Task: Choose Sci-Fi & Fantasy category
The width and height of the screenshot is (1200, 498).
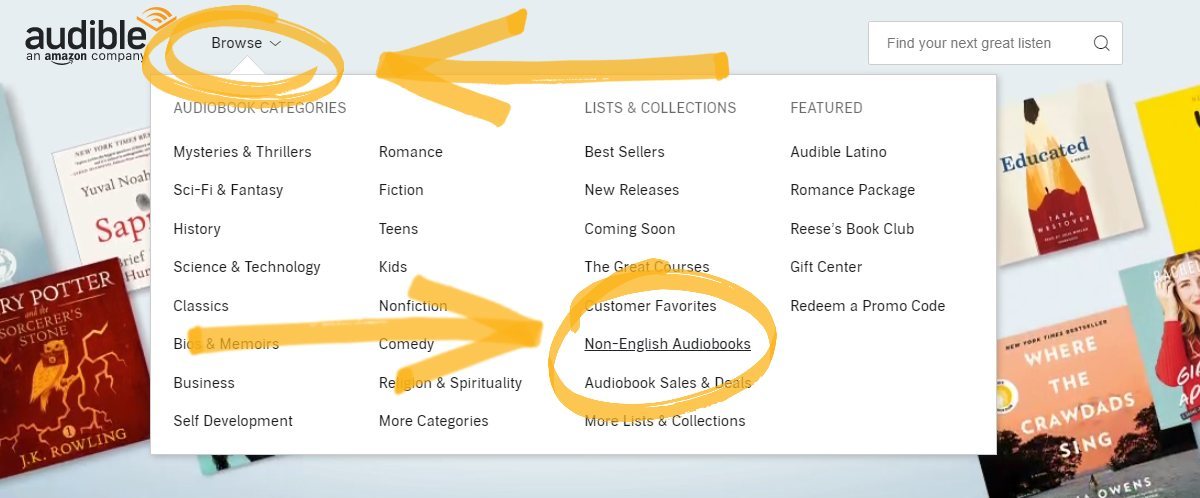Action: coord(228,190)
